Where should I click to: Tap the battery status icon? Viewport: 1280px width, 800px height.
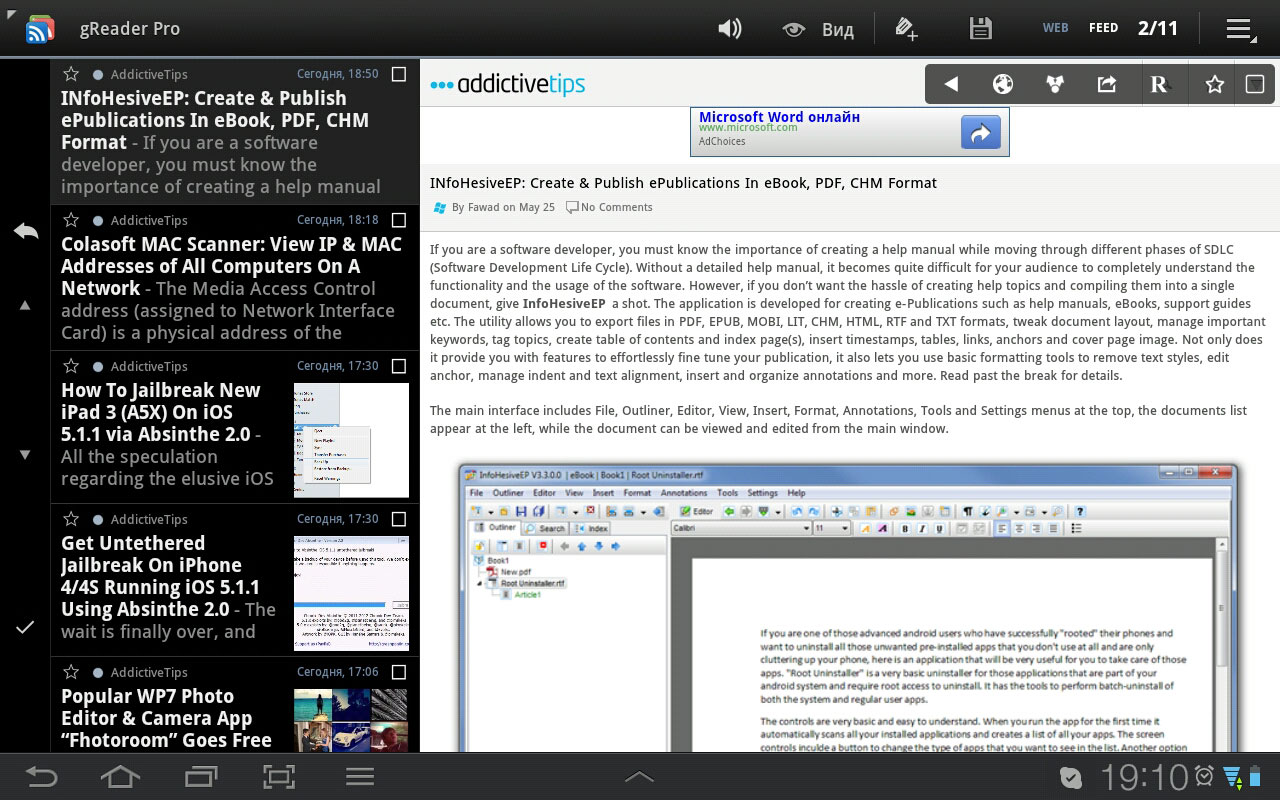pyautogui.click(x=1256, y=777)
